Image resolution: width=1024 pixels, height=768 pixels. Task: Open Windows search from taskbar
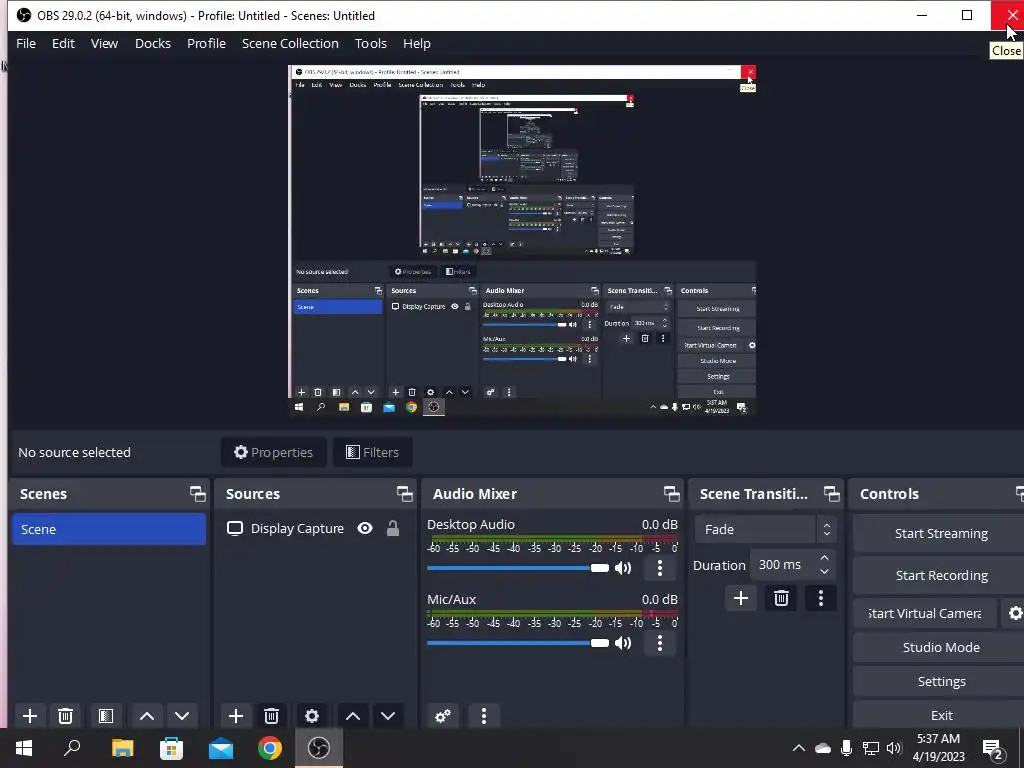pyautogui.click(x=72, y=748)
